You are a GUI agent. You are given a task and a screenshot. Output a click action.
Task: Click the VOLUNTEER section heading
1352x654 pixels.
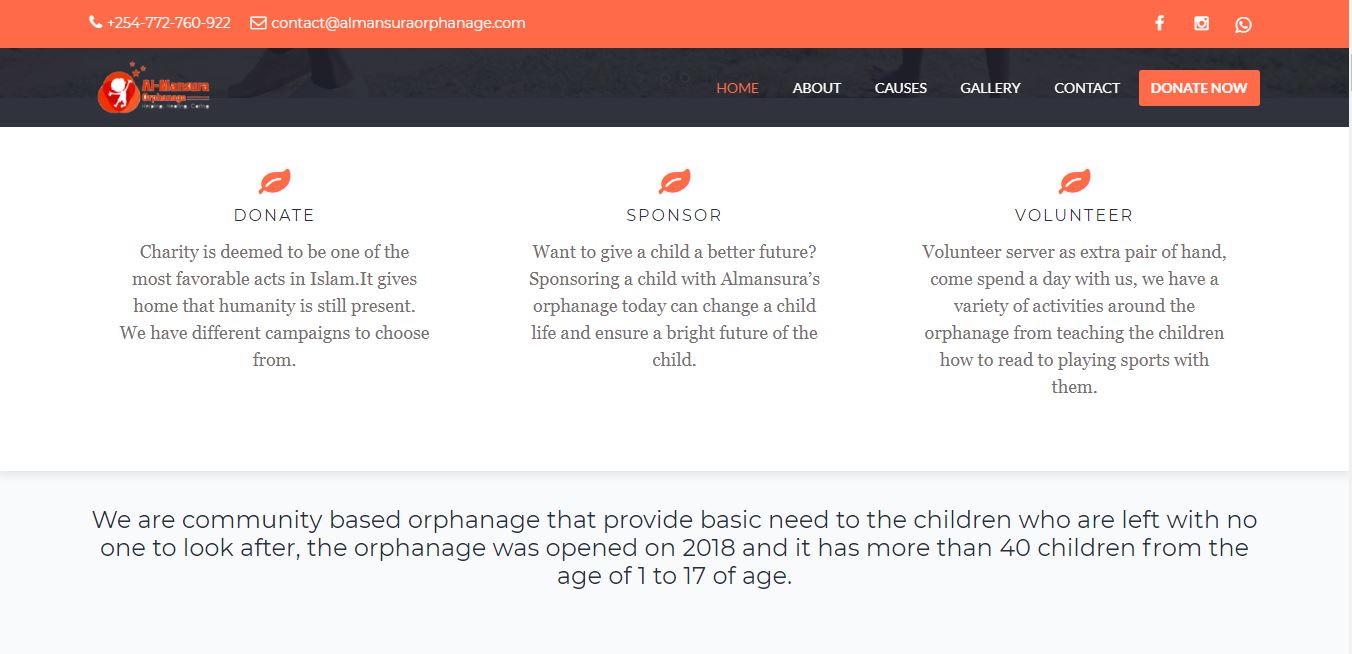[1074, 215]
